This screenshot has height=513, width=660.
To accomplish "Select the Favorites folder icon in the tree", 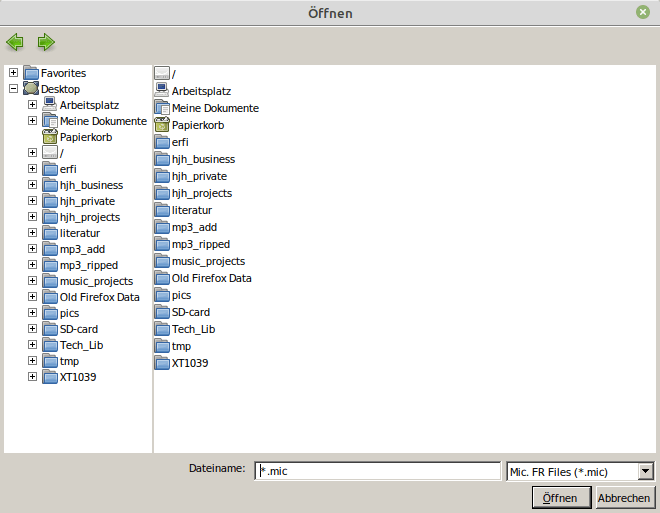I will [x=31, y=73].
